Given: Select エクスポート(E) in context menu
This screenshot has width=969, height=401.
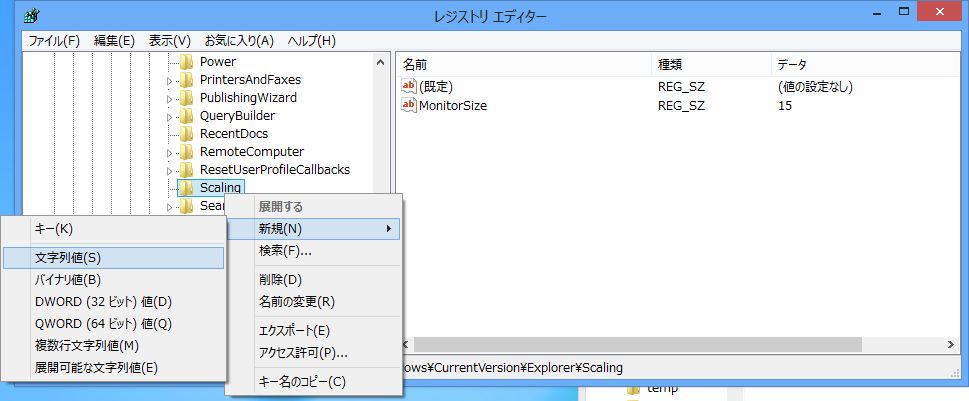Looking at the screenshot, I should click(x=313, y=331).
